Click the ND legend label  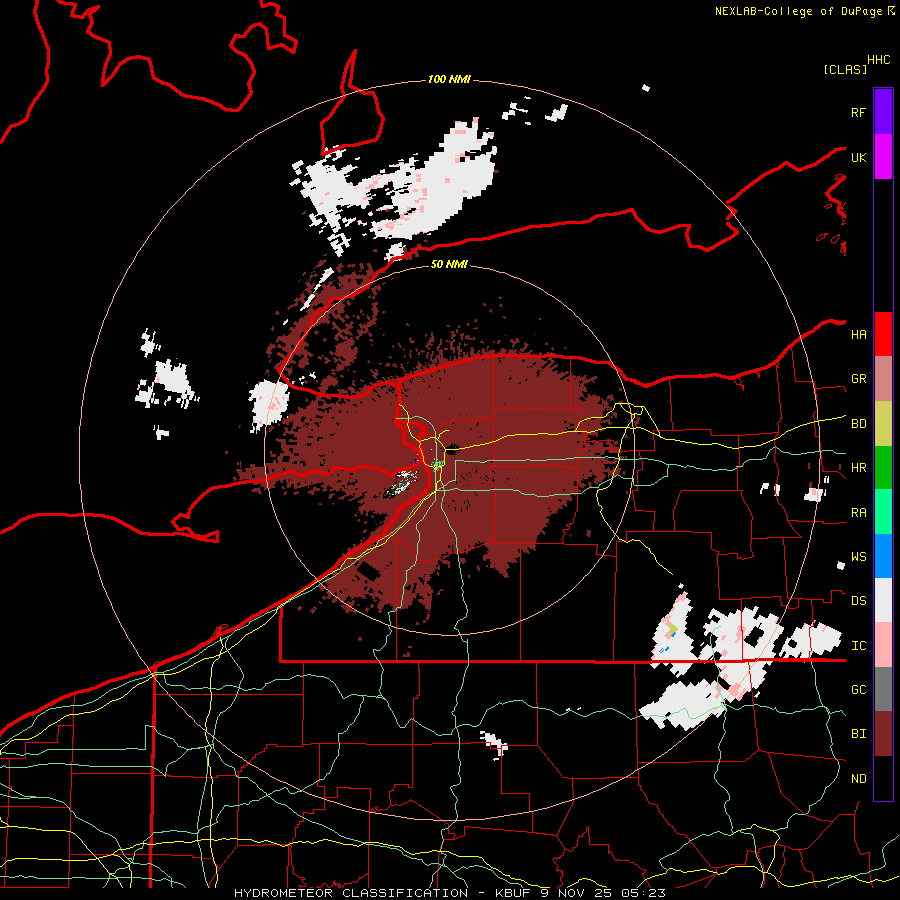[x=858, y=779]
